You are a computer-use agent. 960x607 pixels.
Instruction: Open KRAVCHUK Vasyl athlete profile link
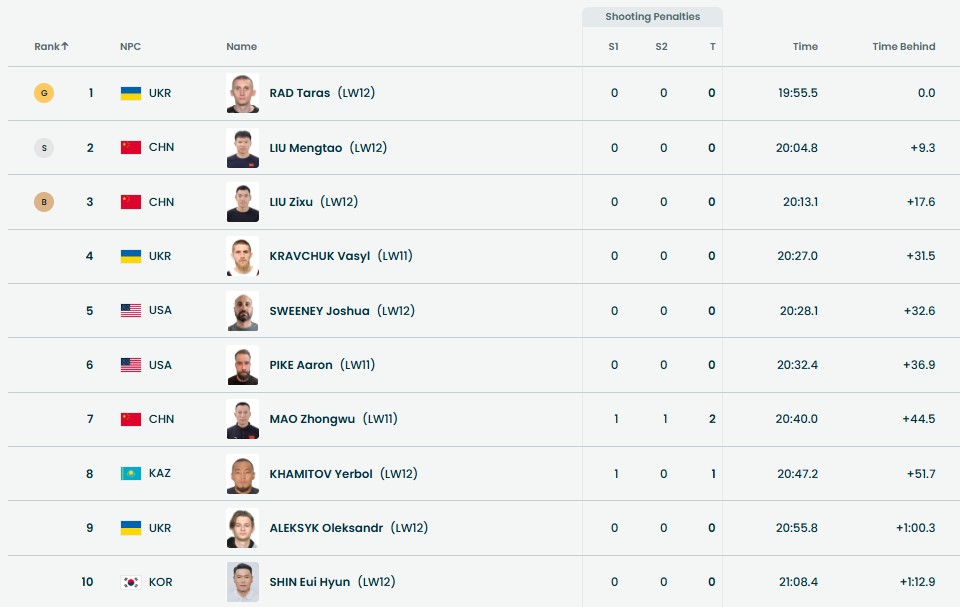[319, 256]
